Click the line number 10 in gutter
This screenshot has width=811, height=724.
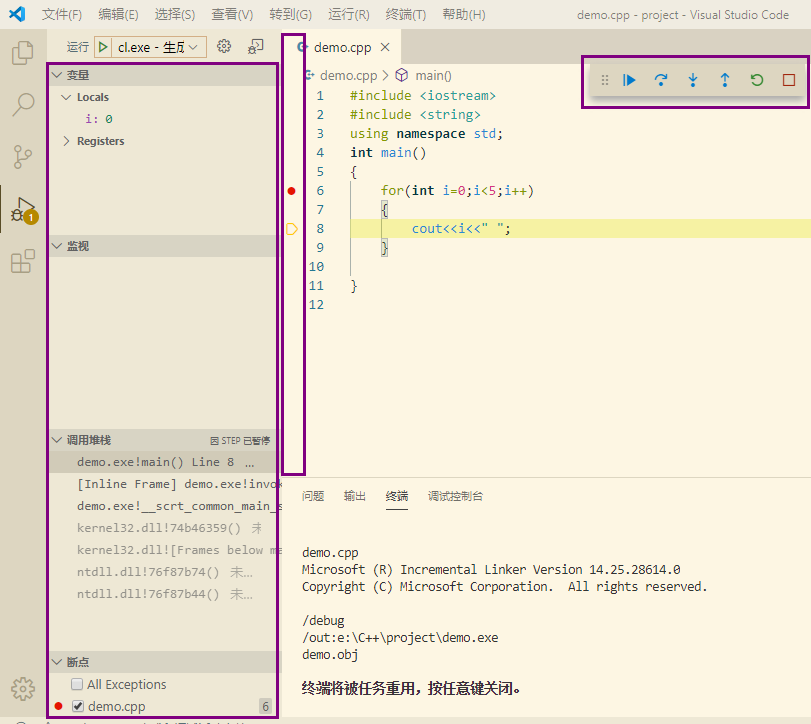(316, 267)
